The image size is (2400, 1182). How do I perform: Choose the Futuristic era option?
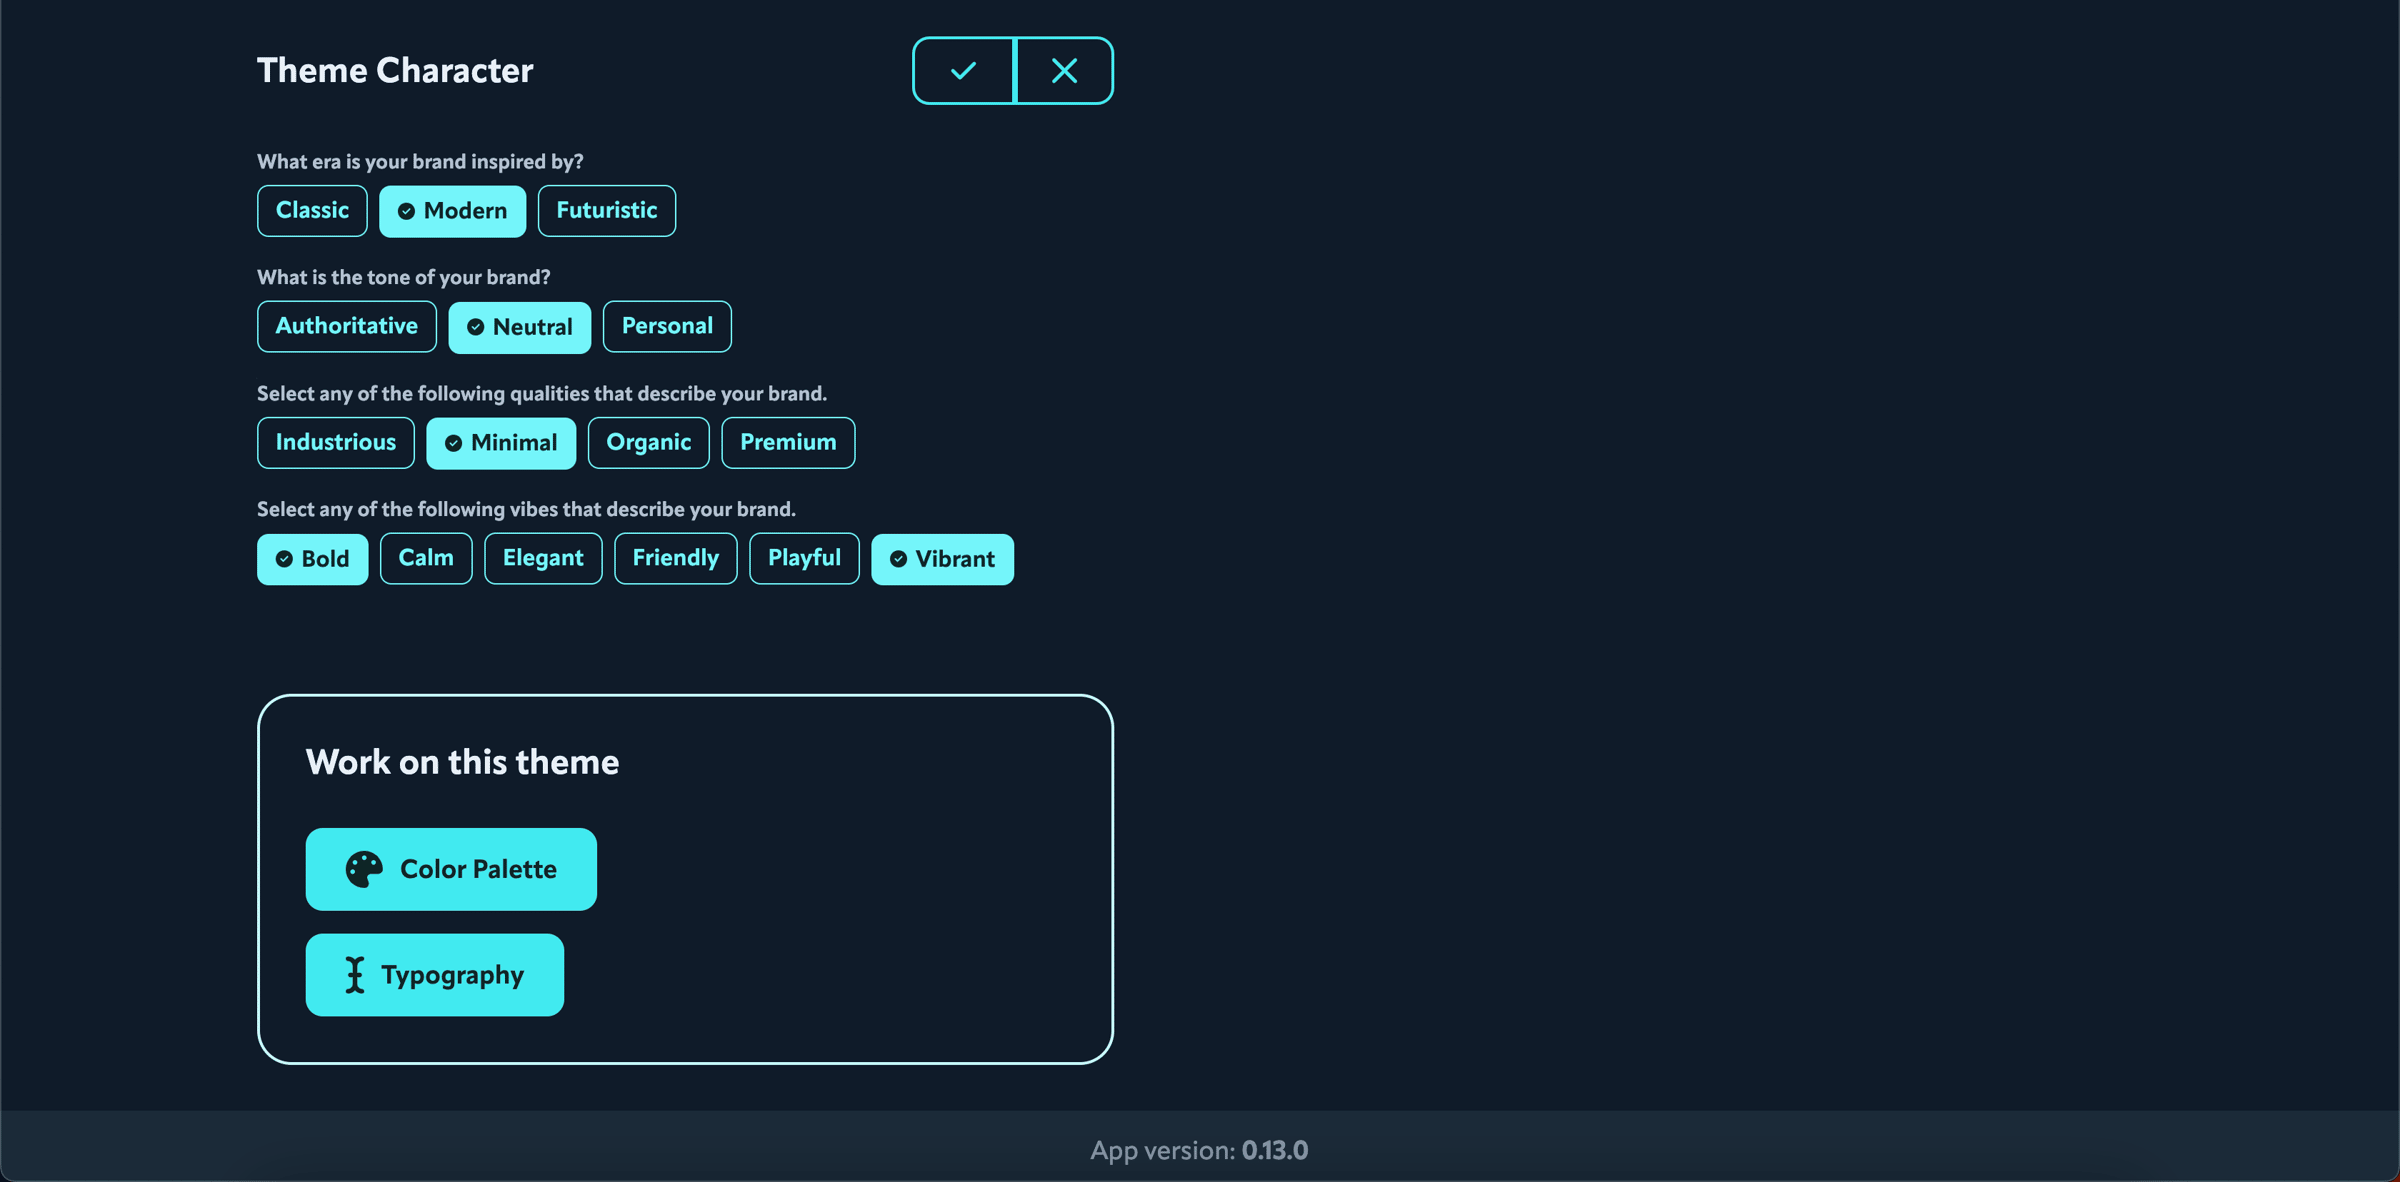point(607,211)
